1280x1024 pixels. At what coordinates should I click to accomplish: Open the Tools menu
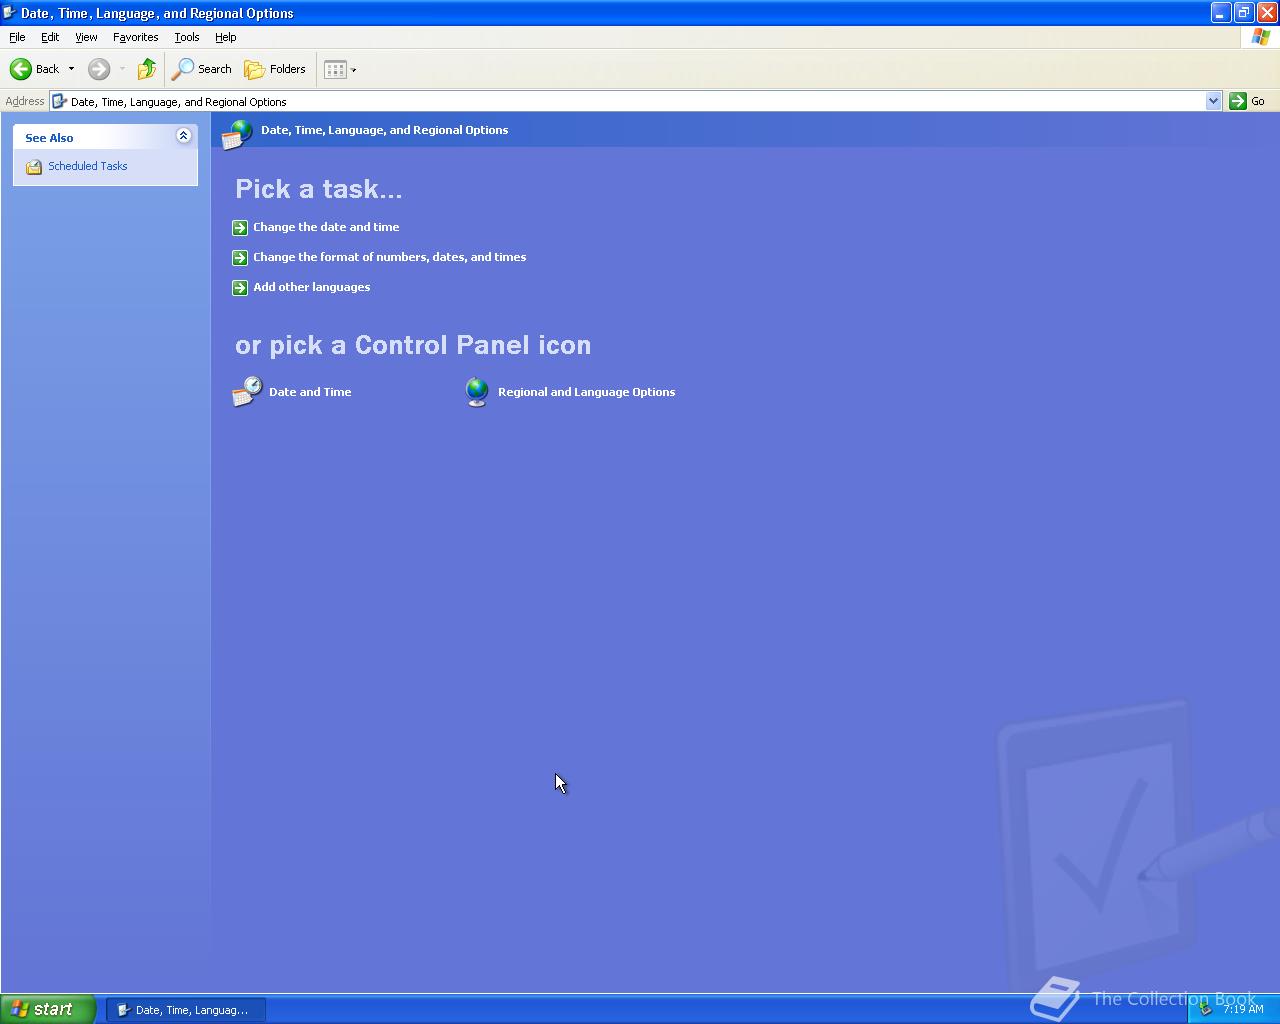pyautogui.click(x=187, y=37)
